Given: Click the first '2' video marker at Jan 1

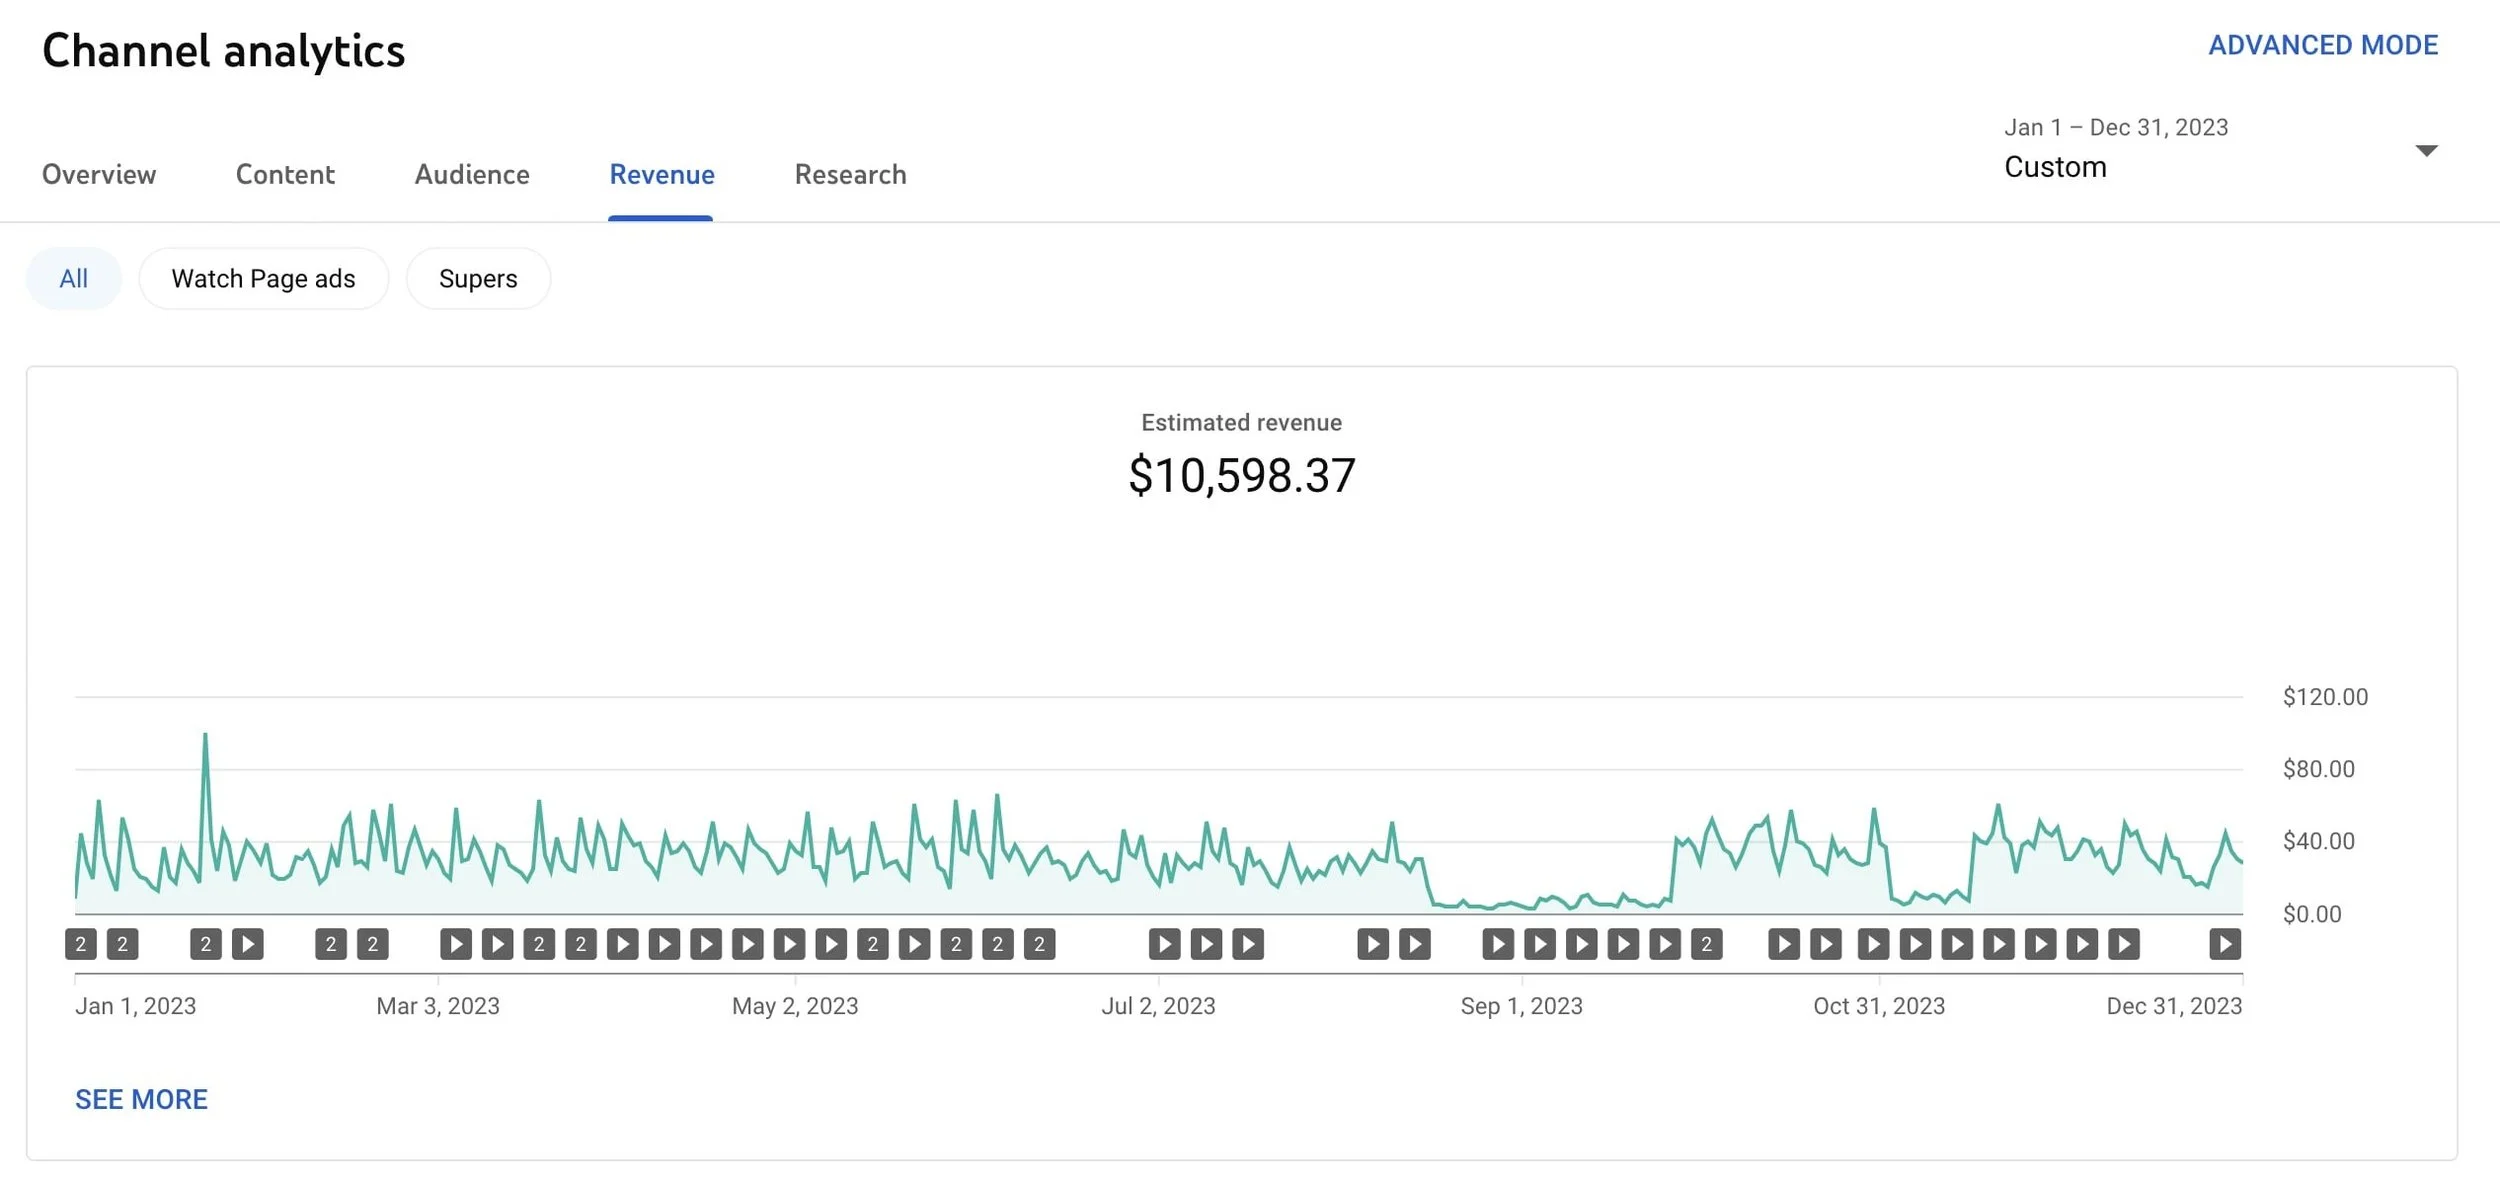Looking at the screenshot, I should [81, 944].
